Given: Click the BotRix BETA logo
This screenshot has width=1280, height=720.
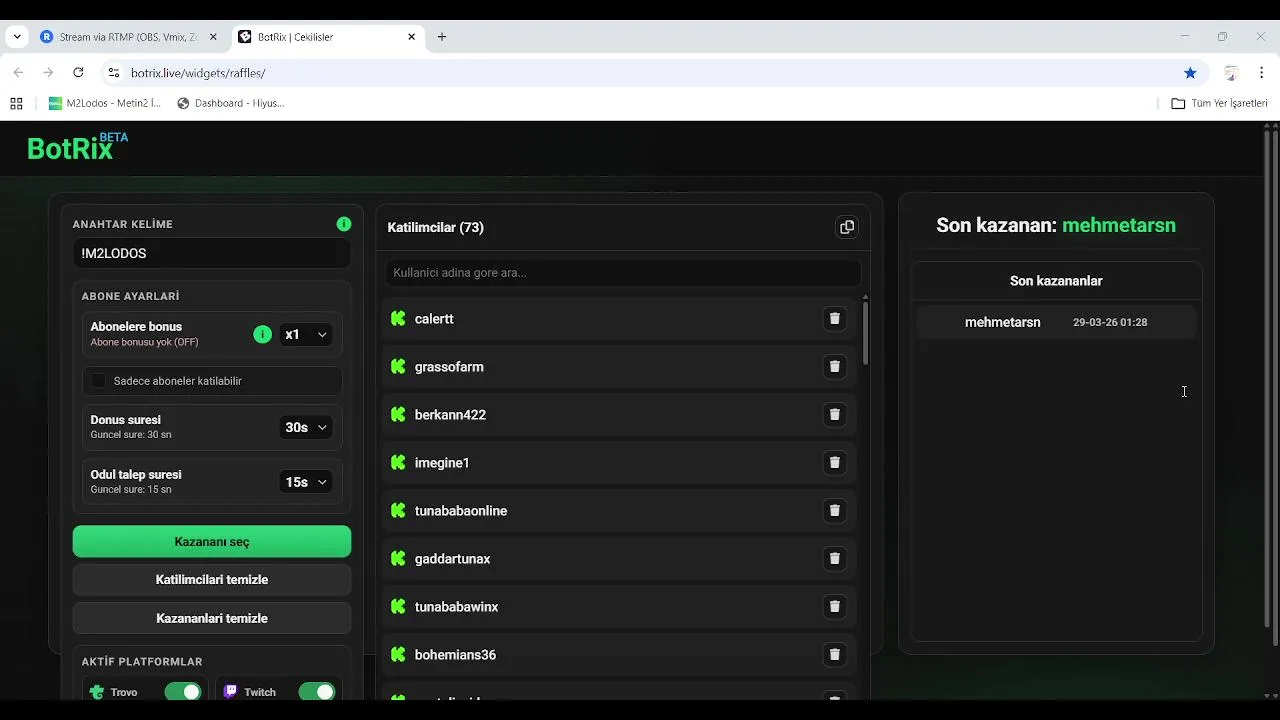Looking at the screenshot, I should (77, 147).
